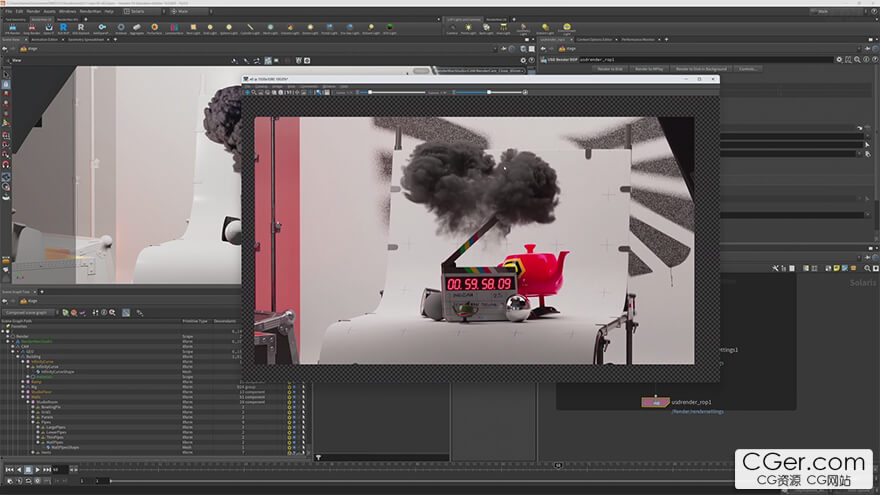
Task: Toggle the yellow column icon on LargePipes row
Action: 290,427
